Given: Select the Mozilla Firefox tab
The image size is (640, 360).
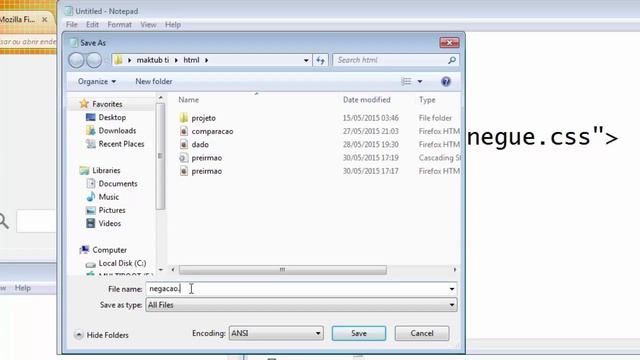Looking at the screenshot, I should click(18, 20).
